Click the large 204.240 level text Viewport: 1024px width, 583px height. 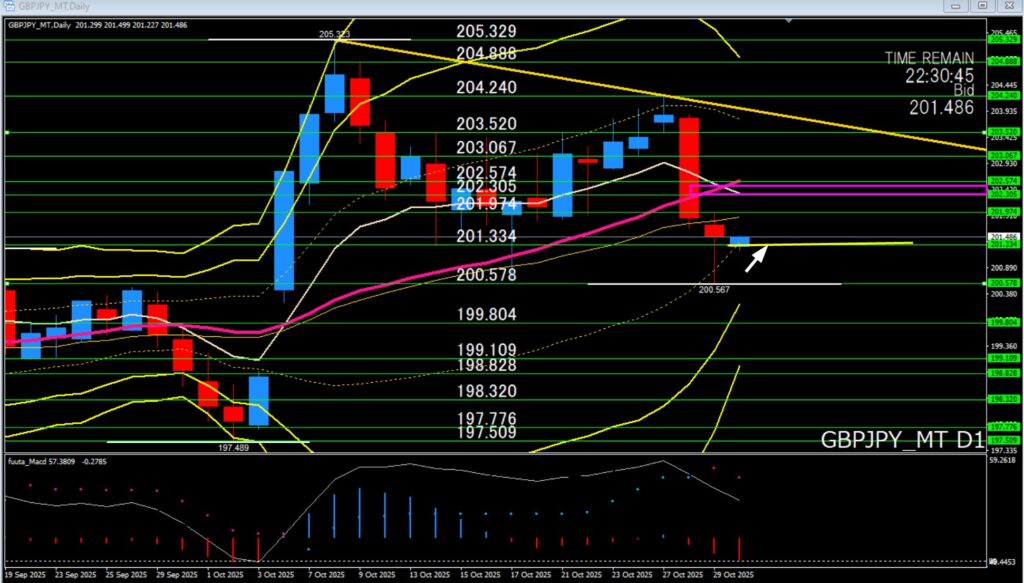pyautogui.click(x=487, y=87)
